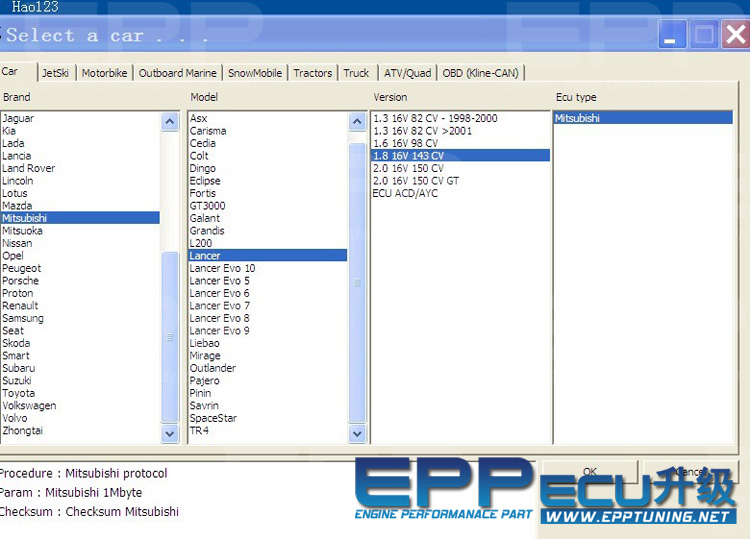Select TR4 model
The width and height of the screenshot is (750, 539).
point(268,430)
